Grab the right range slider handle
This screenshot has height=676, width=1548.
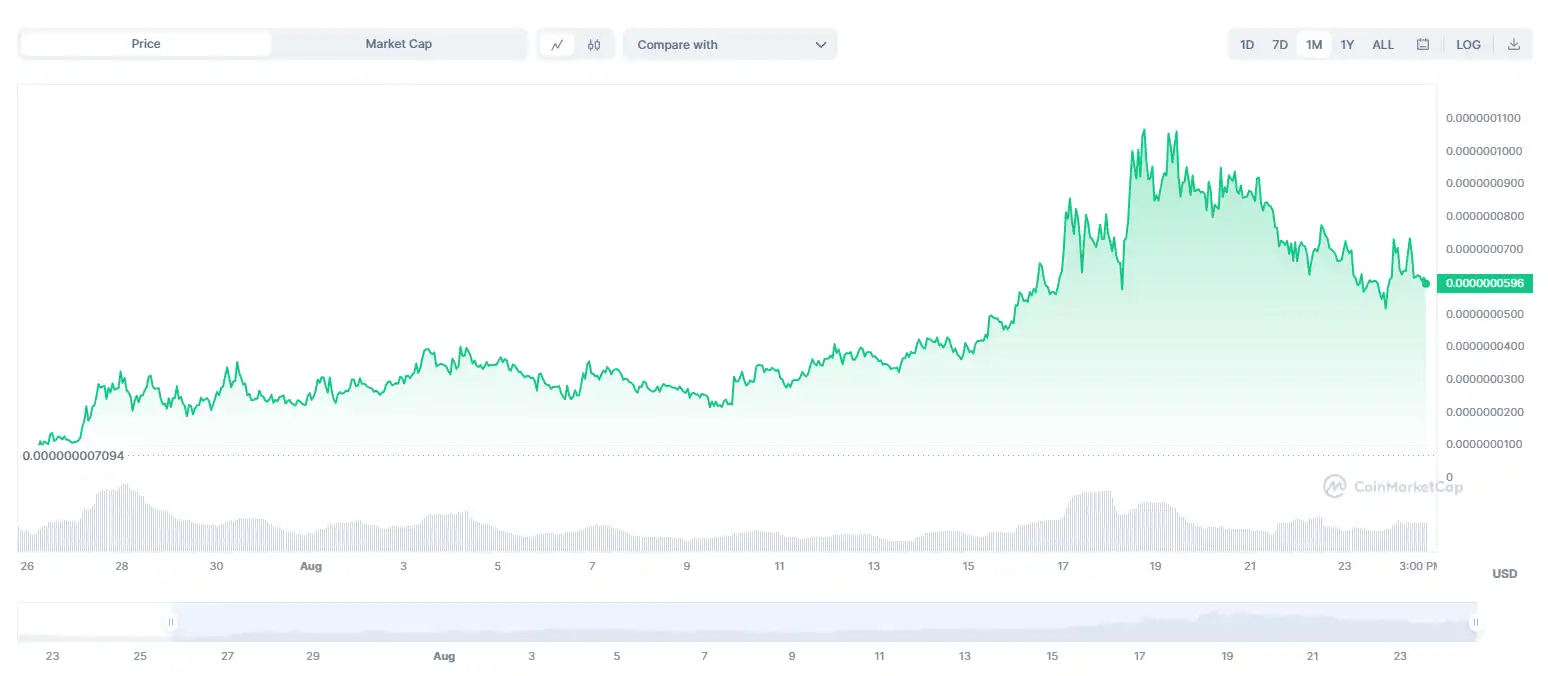pyautogui.click(x=1475, y=622)
